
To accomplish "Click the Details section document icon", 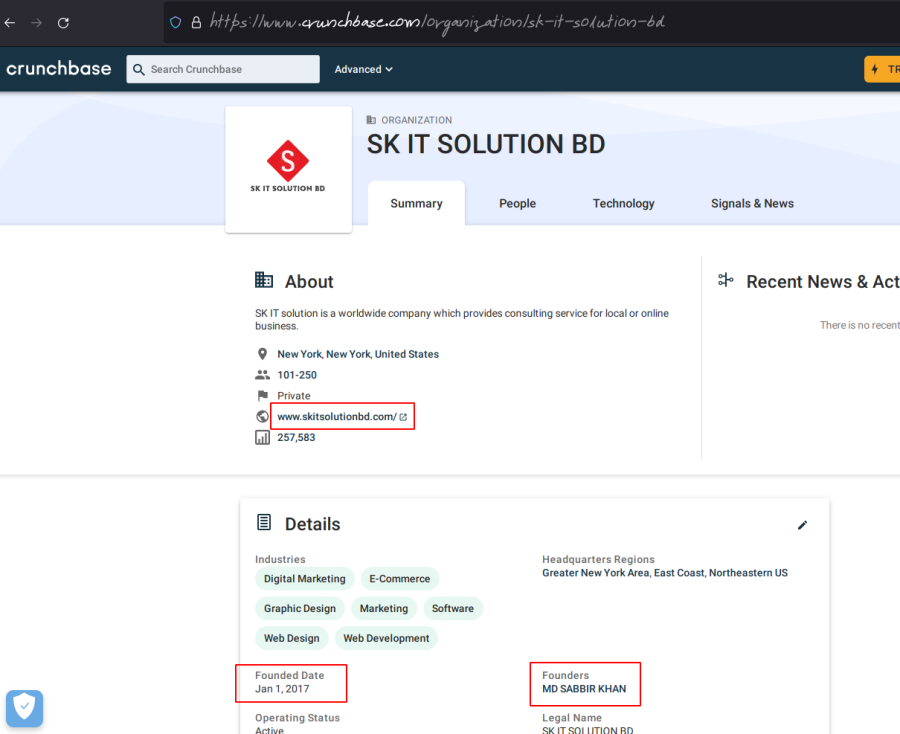I will tap(264, 522).
